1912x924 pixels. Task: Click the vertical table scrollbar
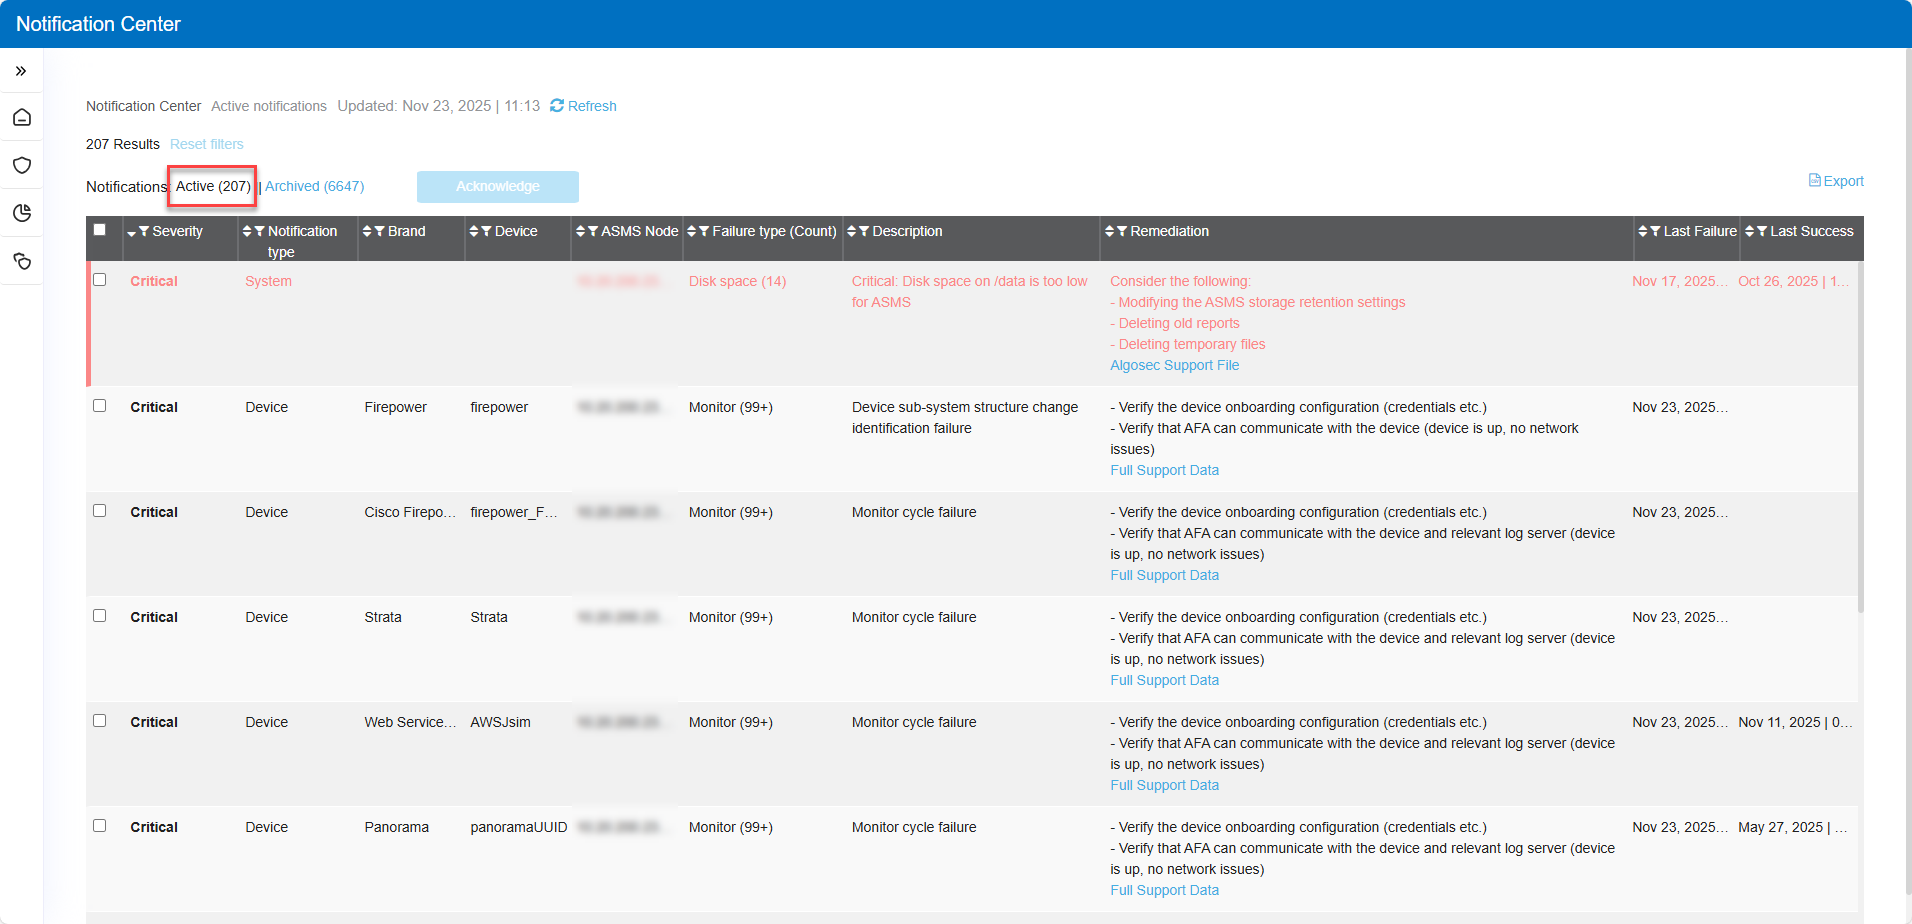click(x=1860, y=440)
